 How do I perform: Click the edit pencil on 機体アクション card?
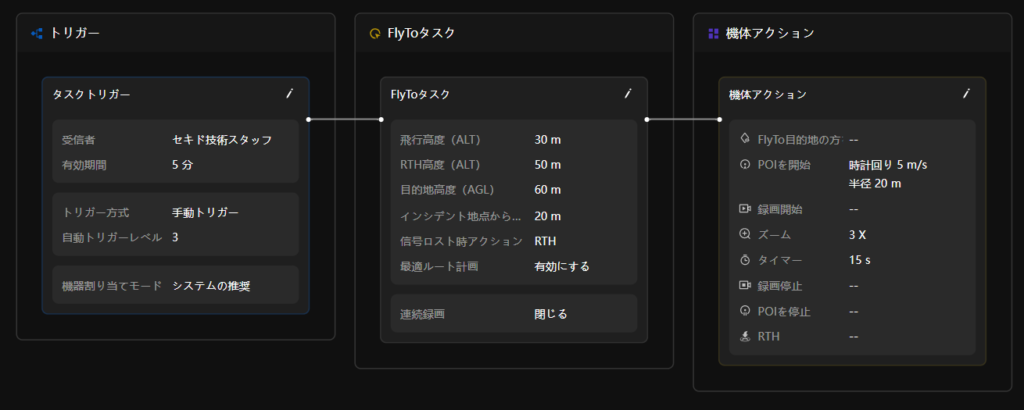[x=966, y=94]
